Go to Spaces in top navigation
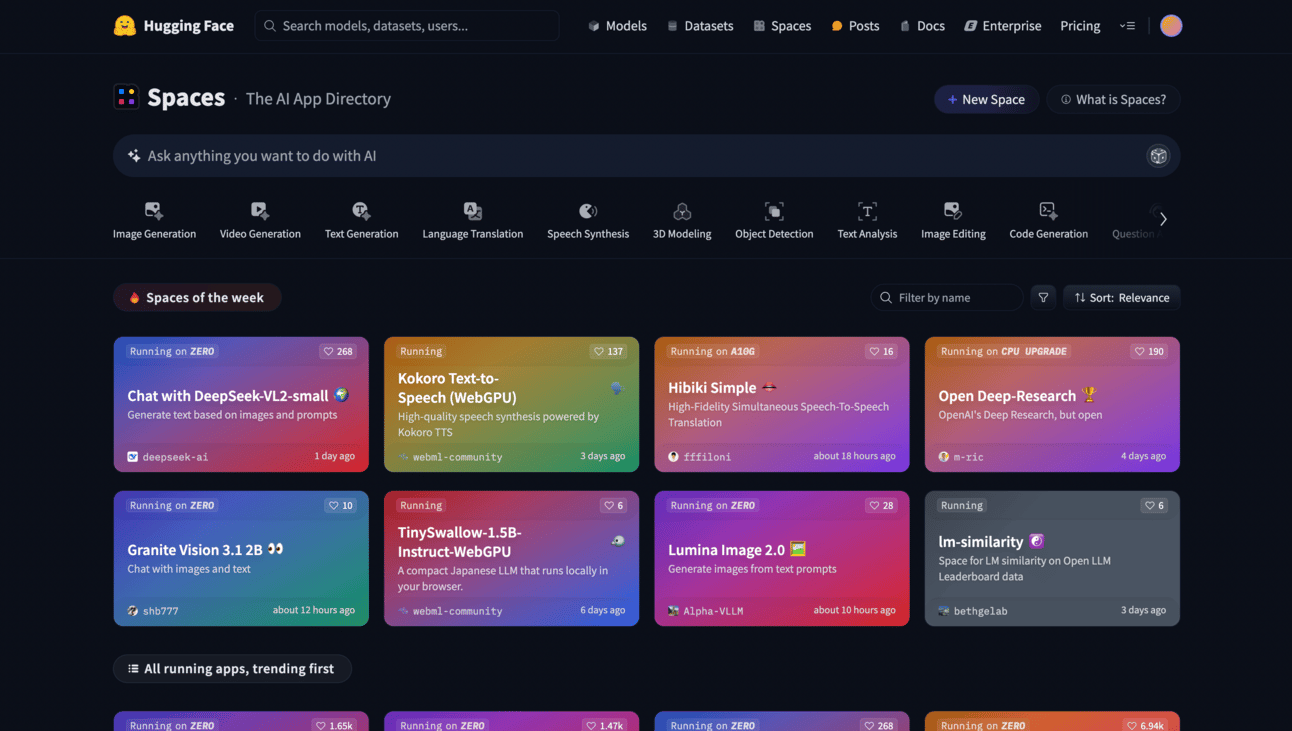Screen dimensions: 1292x731 point(782,26)
